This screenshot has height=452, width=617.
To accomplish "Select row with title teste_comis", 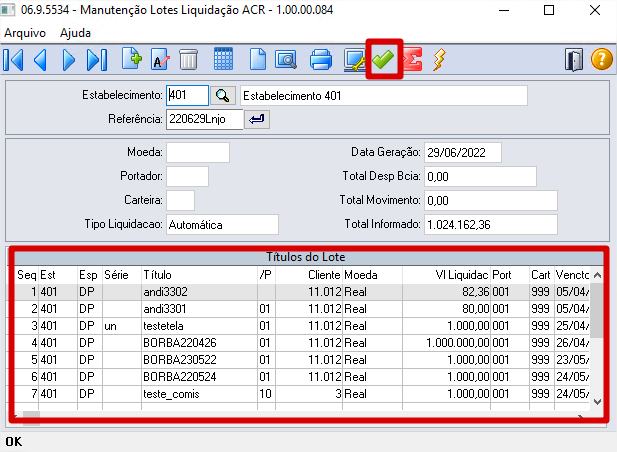I will 302,394.
